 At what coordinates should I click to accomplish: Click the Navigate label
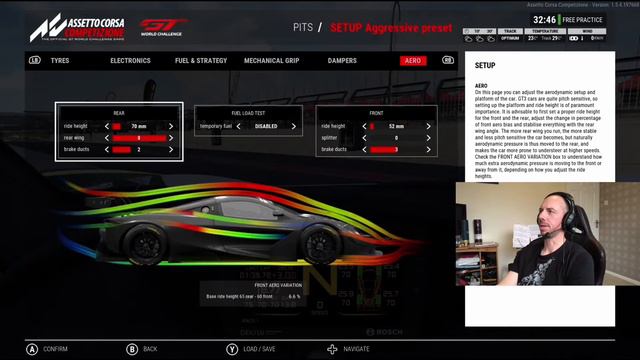pos(356,349)
